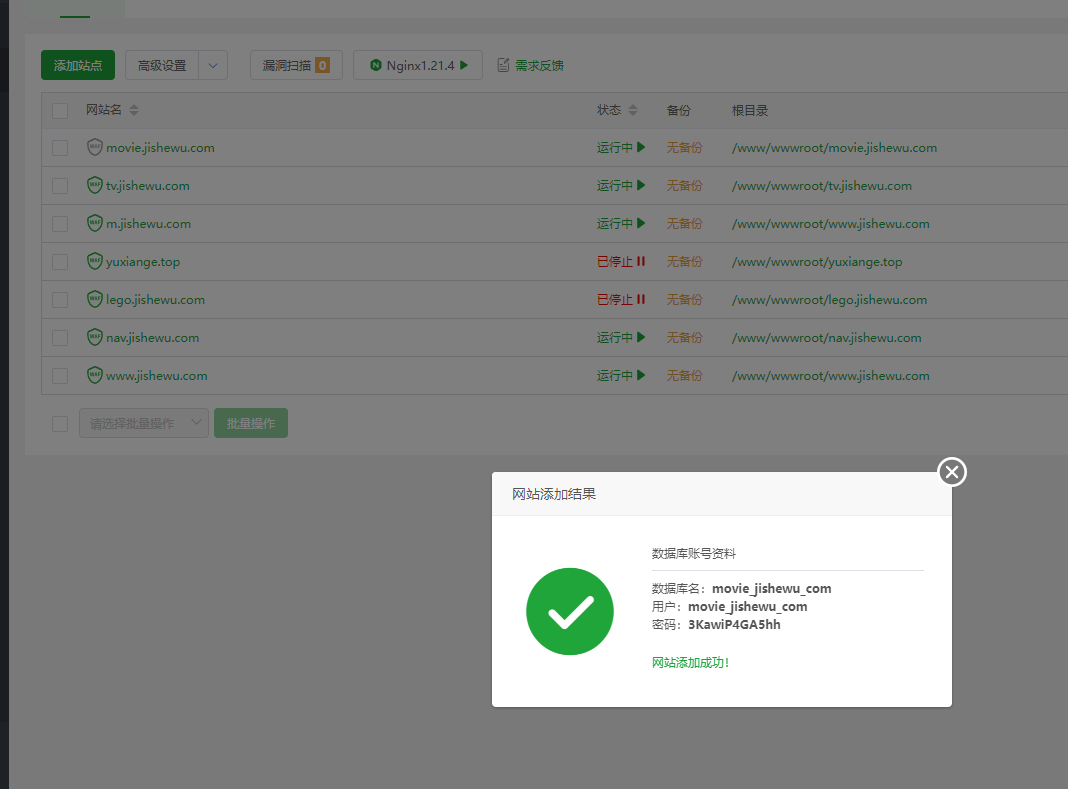Close the website add result dialog

(952, 471)
